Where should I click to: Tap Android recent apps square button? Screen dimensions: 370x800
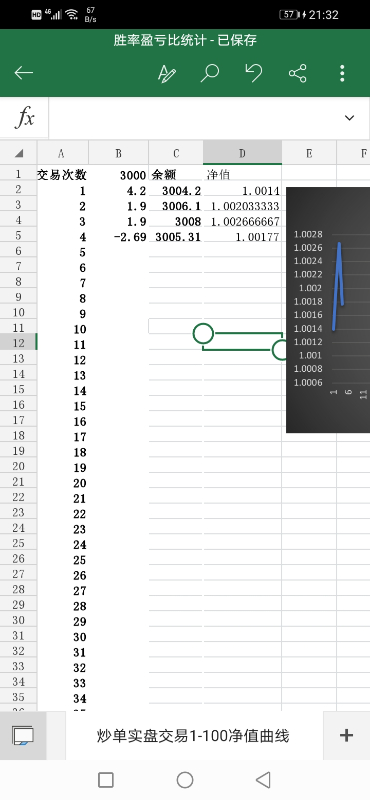click(x=106, y=780)
